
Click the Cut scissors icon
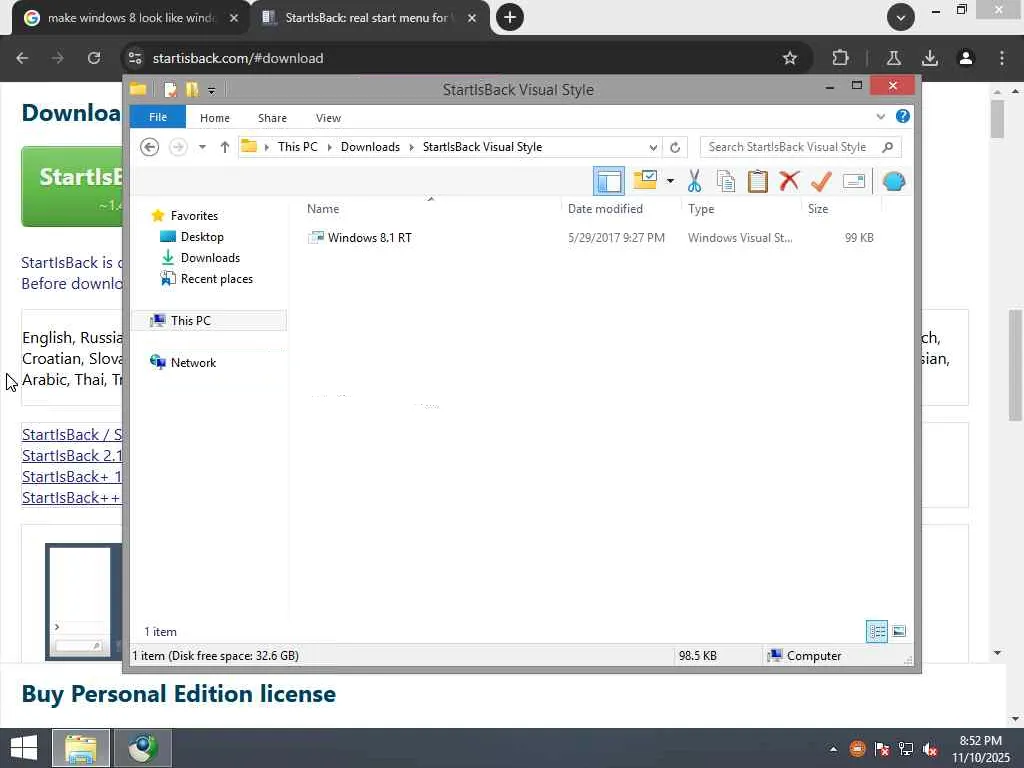point(694,181)
